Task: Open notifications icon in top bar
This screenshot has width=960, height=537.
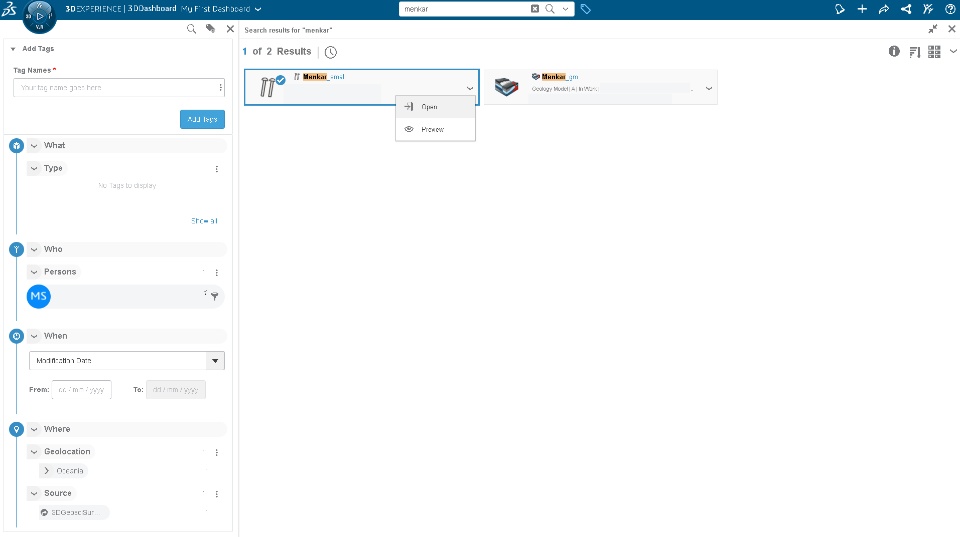Action: pyautogui.click(x=839, y=9)
